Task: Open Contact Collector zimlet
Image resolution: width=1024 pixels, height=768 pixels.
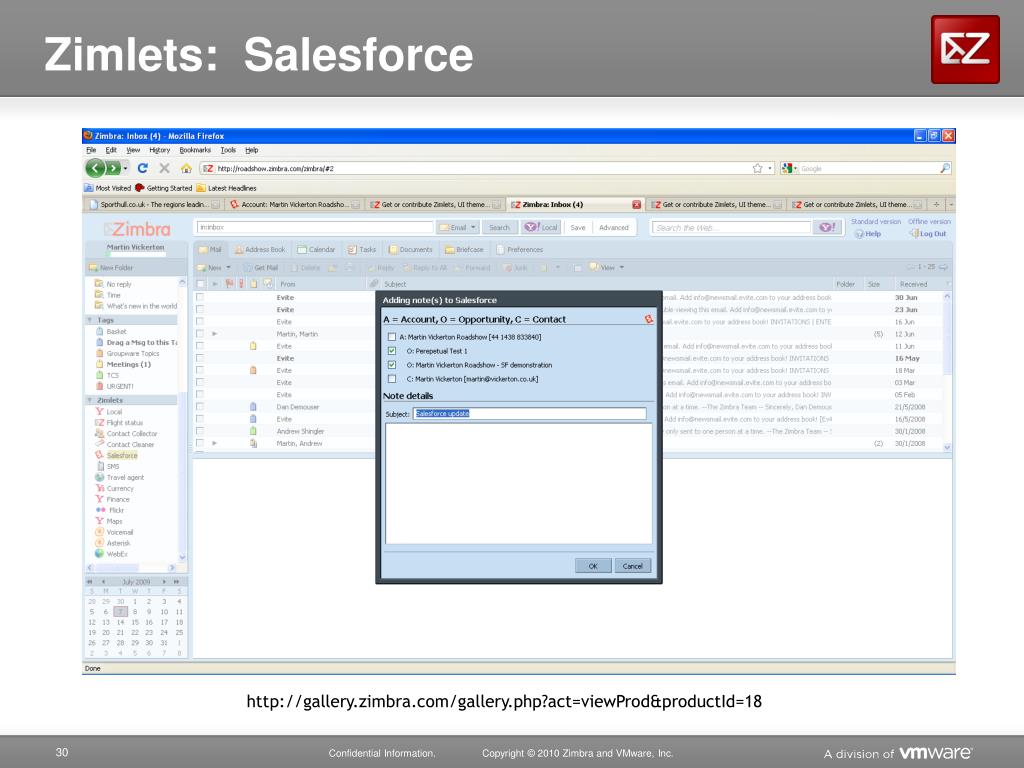Action: (x=131, y=434)
